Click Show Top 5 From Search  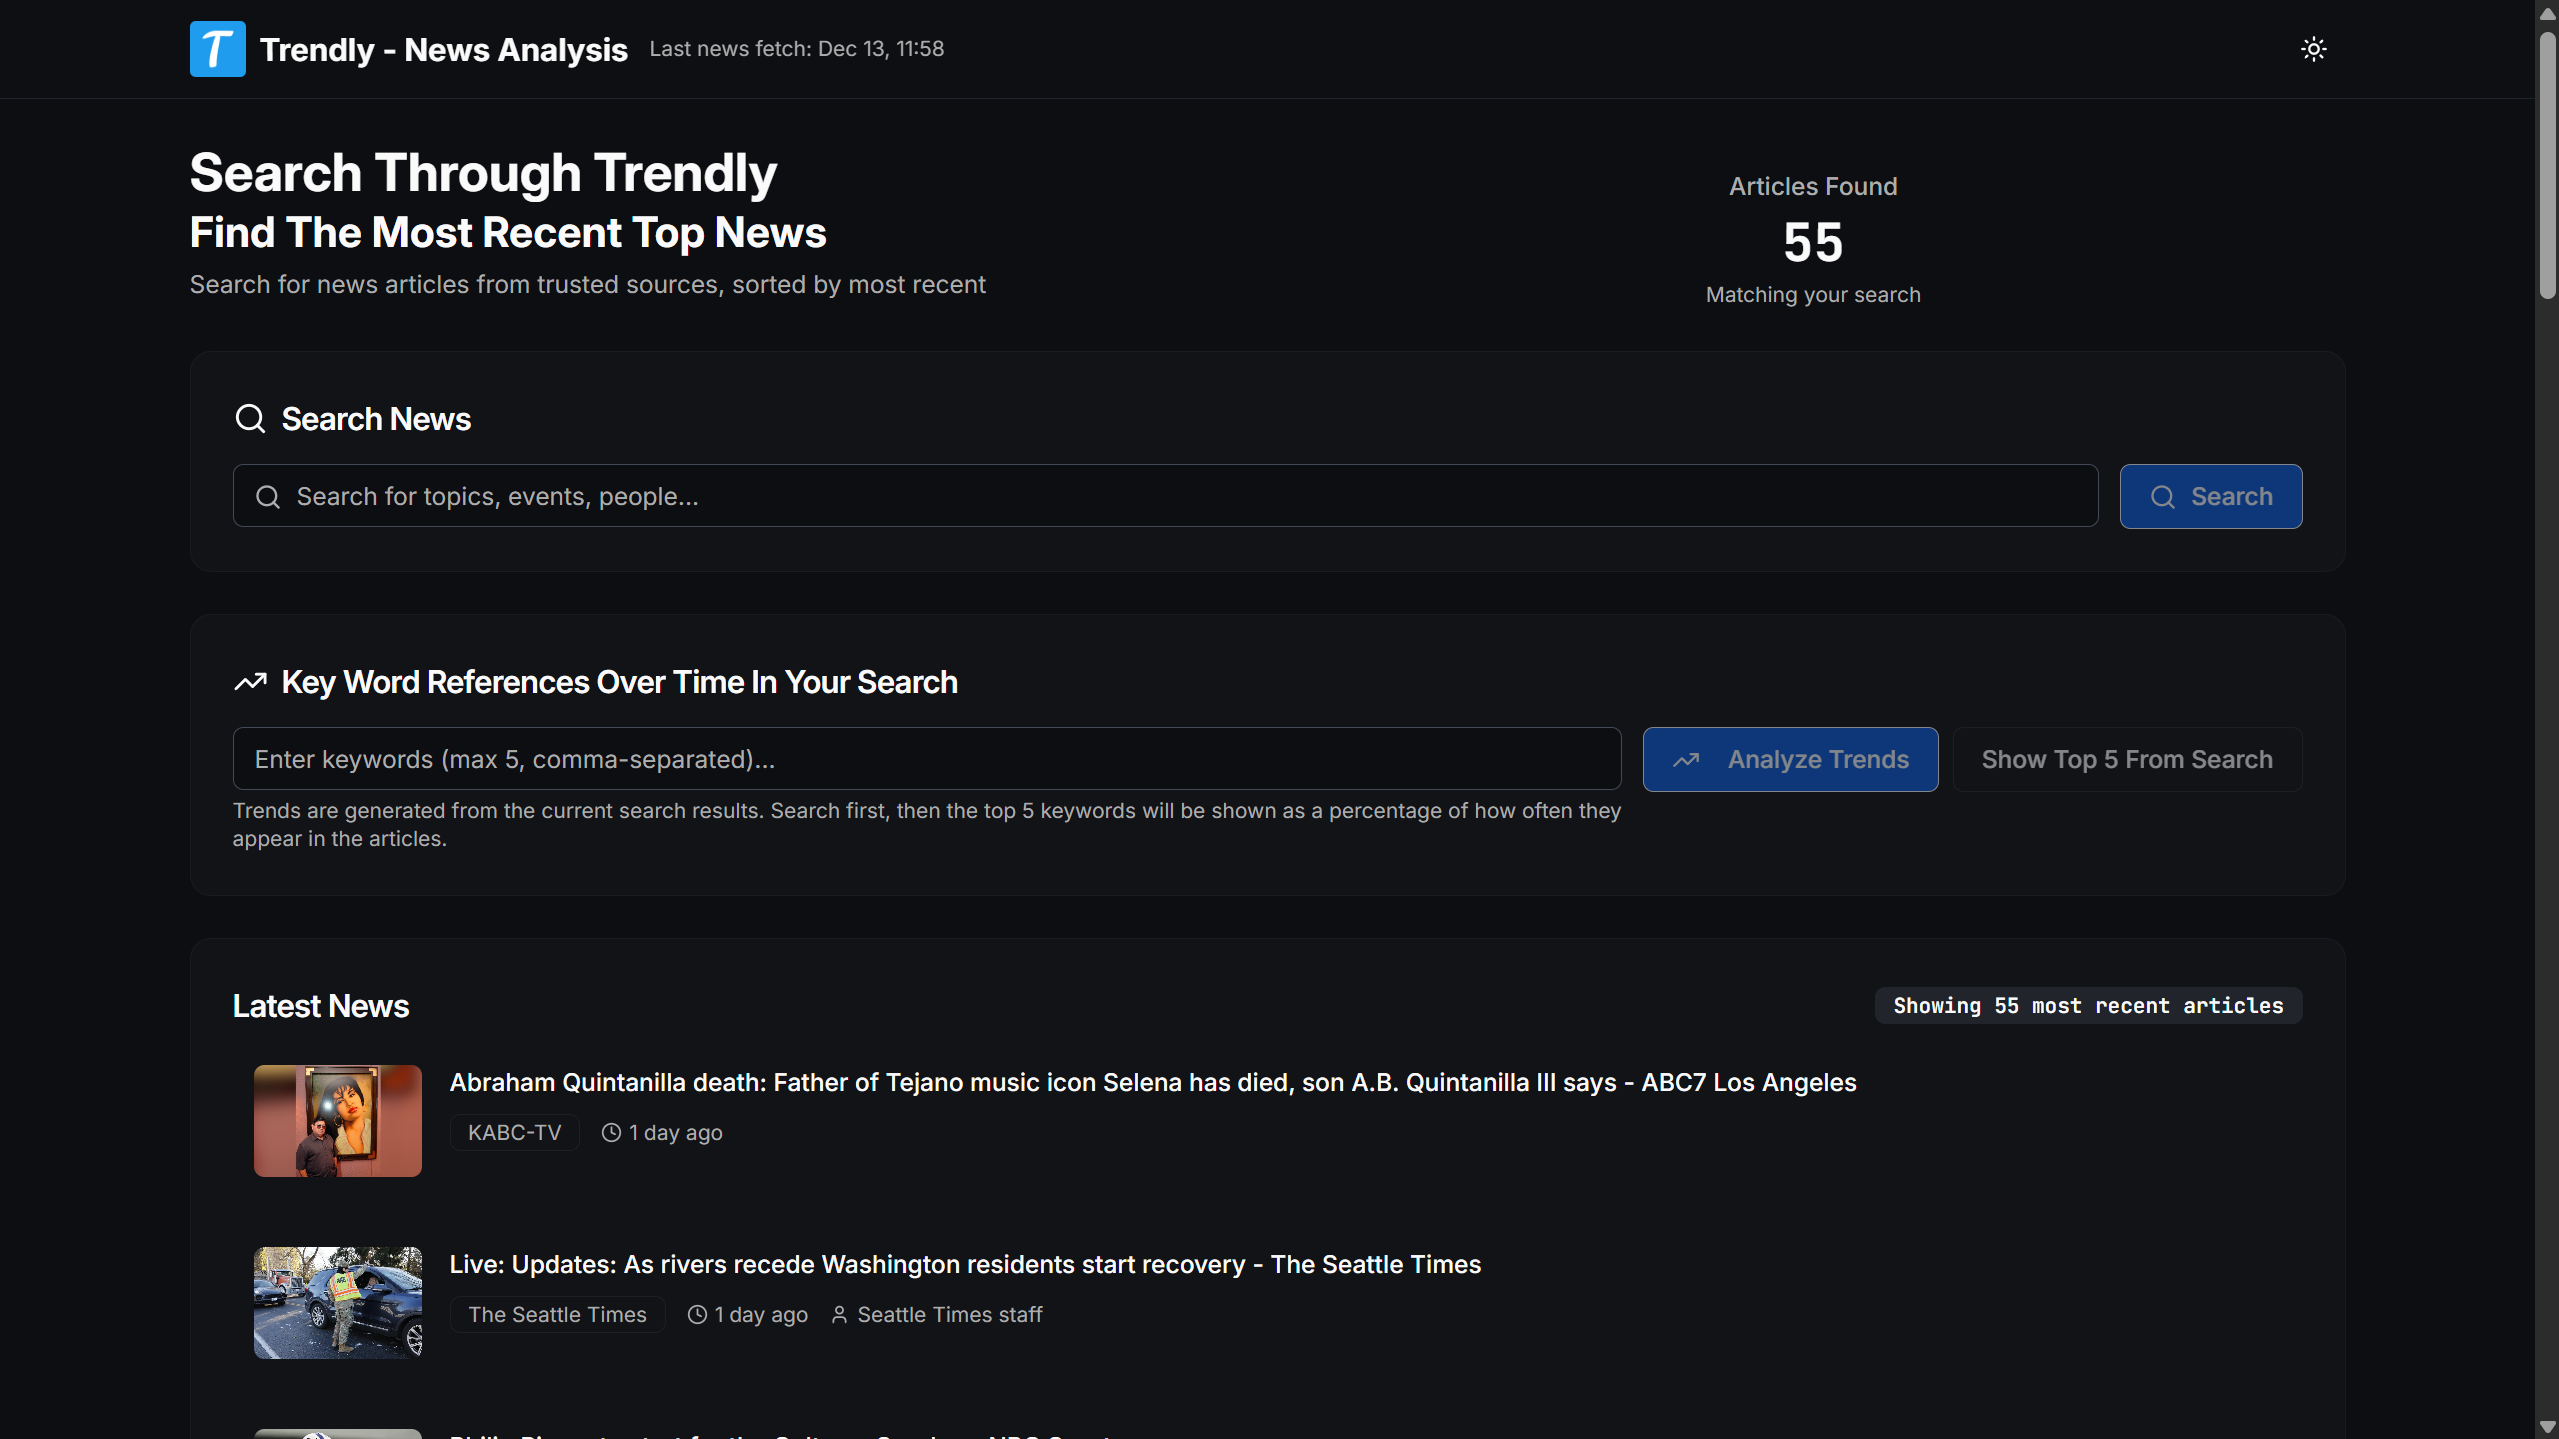(2126, 760)
